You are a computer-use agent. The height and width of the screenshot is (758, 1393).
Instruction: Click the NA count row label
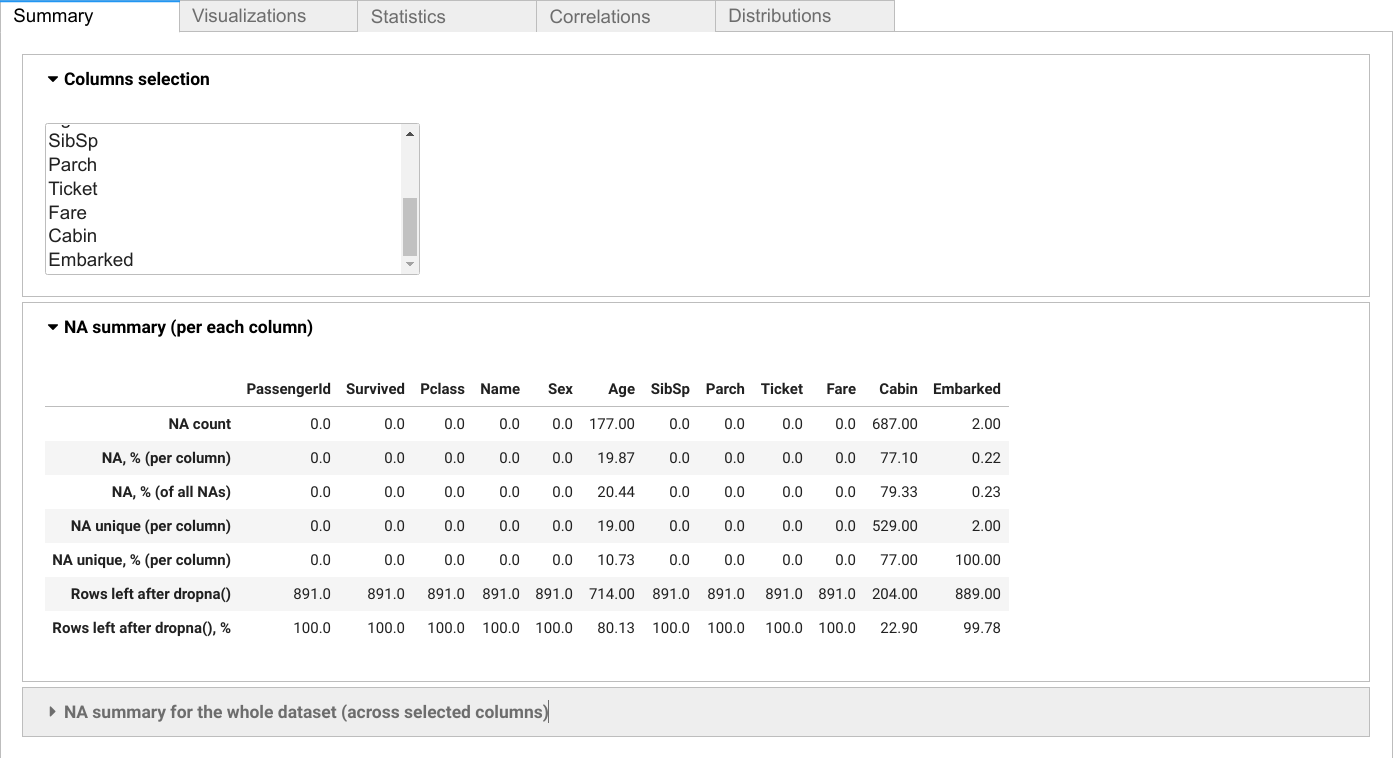[200, 424]
